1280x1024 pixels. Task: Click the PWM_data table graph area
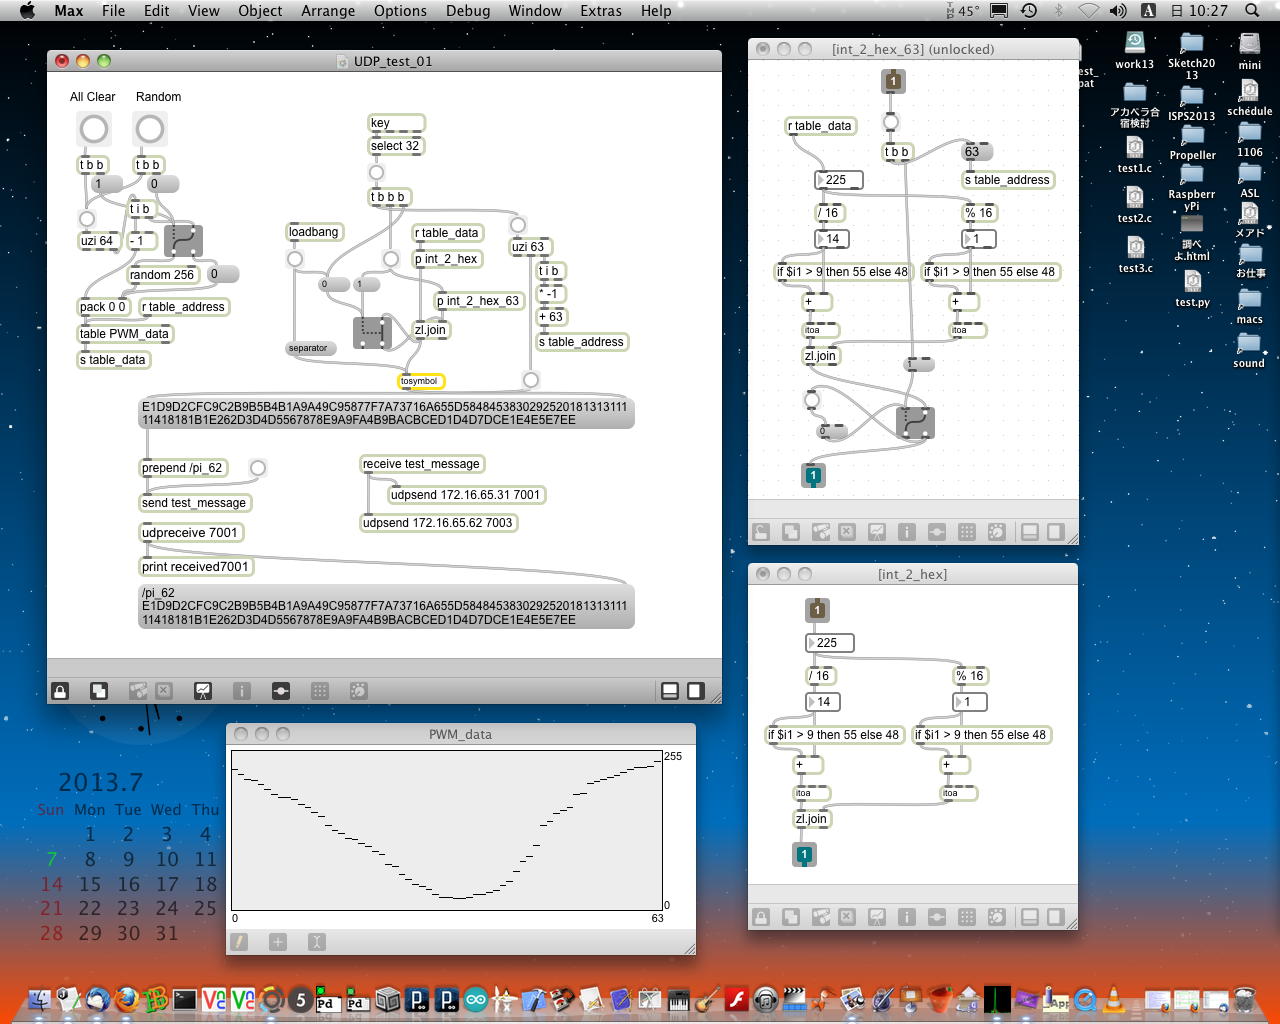(447, 830)
